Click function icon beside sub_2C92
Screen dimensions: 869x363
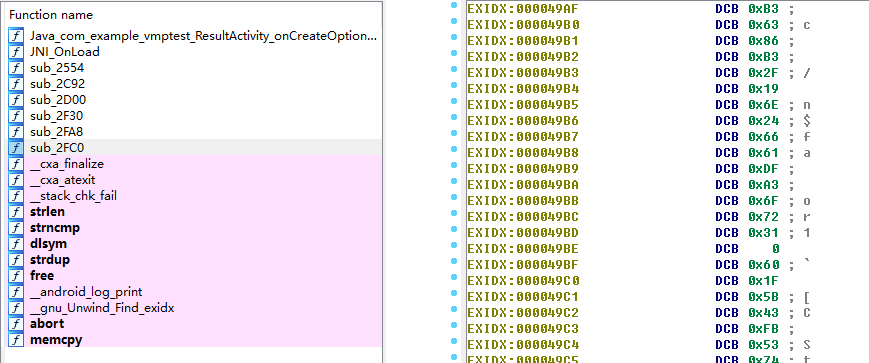pyautogui.click(x=17, y=84)
